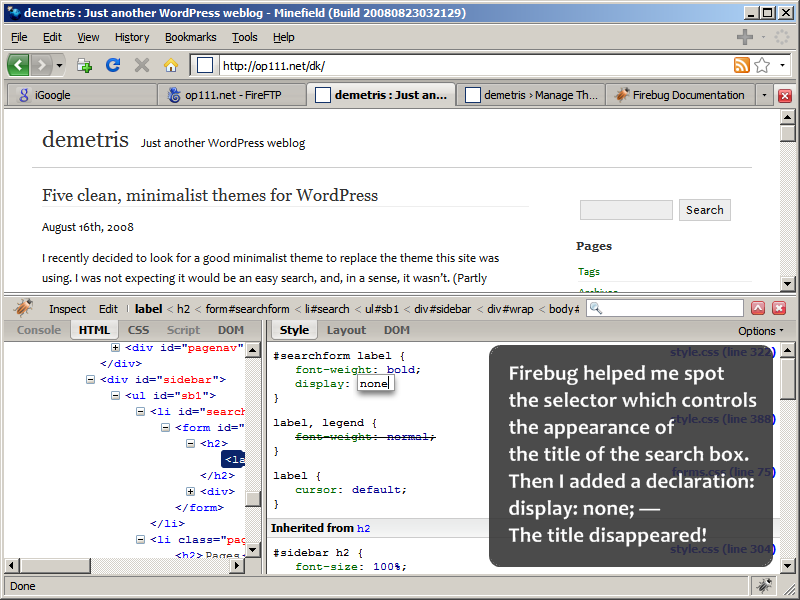Select form#searchform in the breadcrumb path
The image size is (800, 600).
click(x=247, y=309)
